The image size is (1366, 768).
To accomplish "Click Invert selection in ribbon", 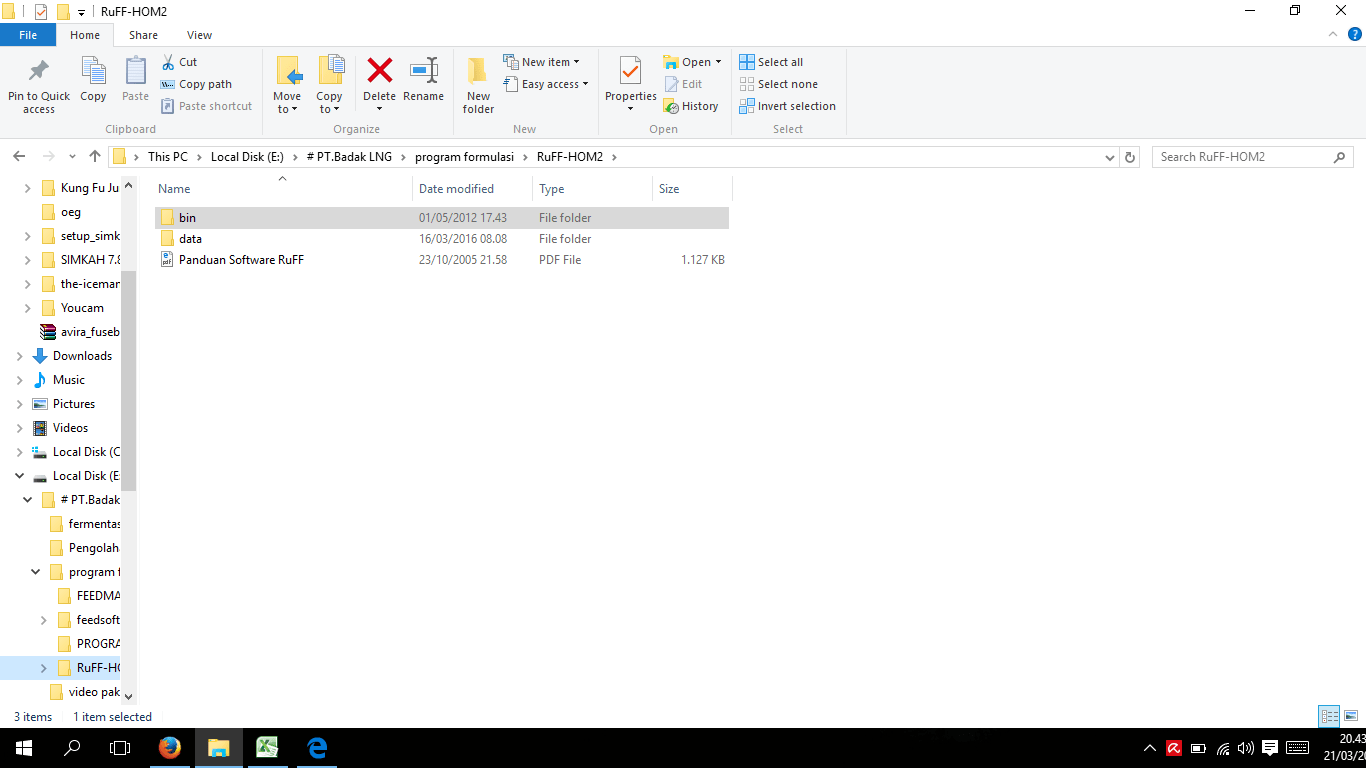I will point(787,106).
